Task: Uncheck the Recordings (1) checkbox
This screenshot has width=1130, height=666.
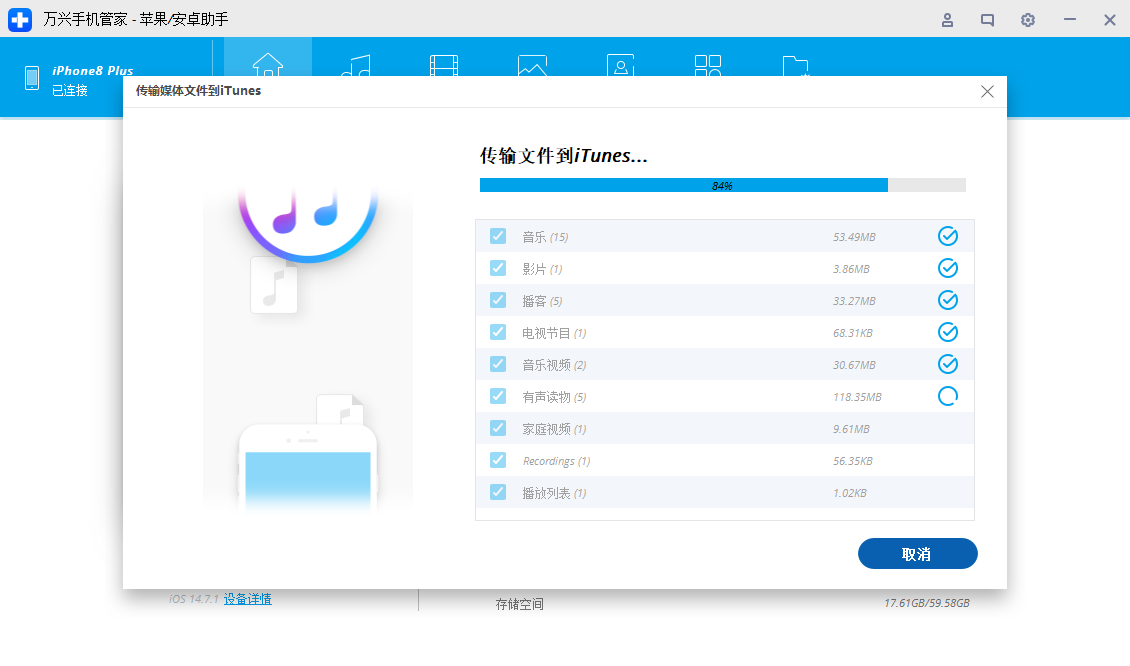Action: [498, 460]
